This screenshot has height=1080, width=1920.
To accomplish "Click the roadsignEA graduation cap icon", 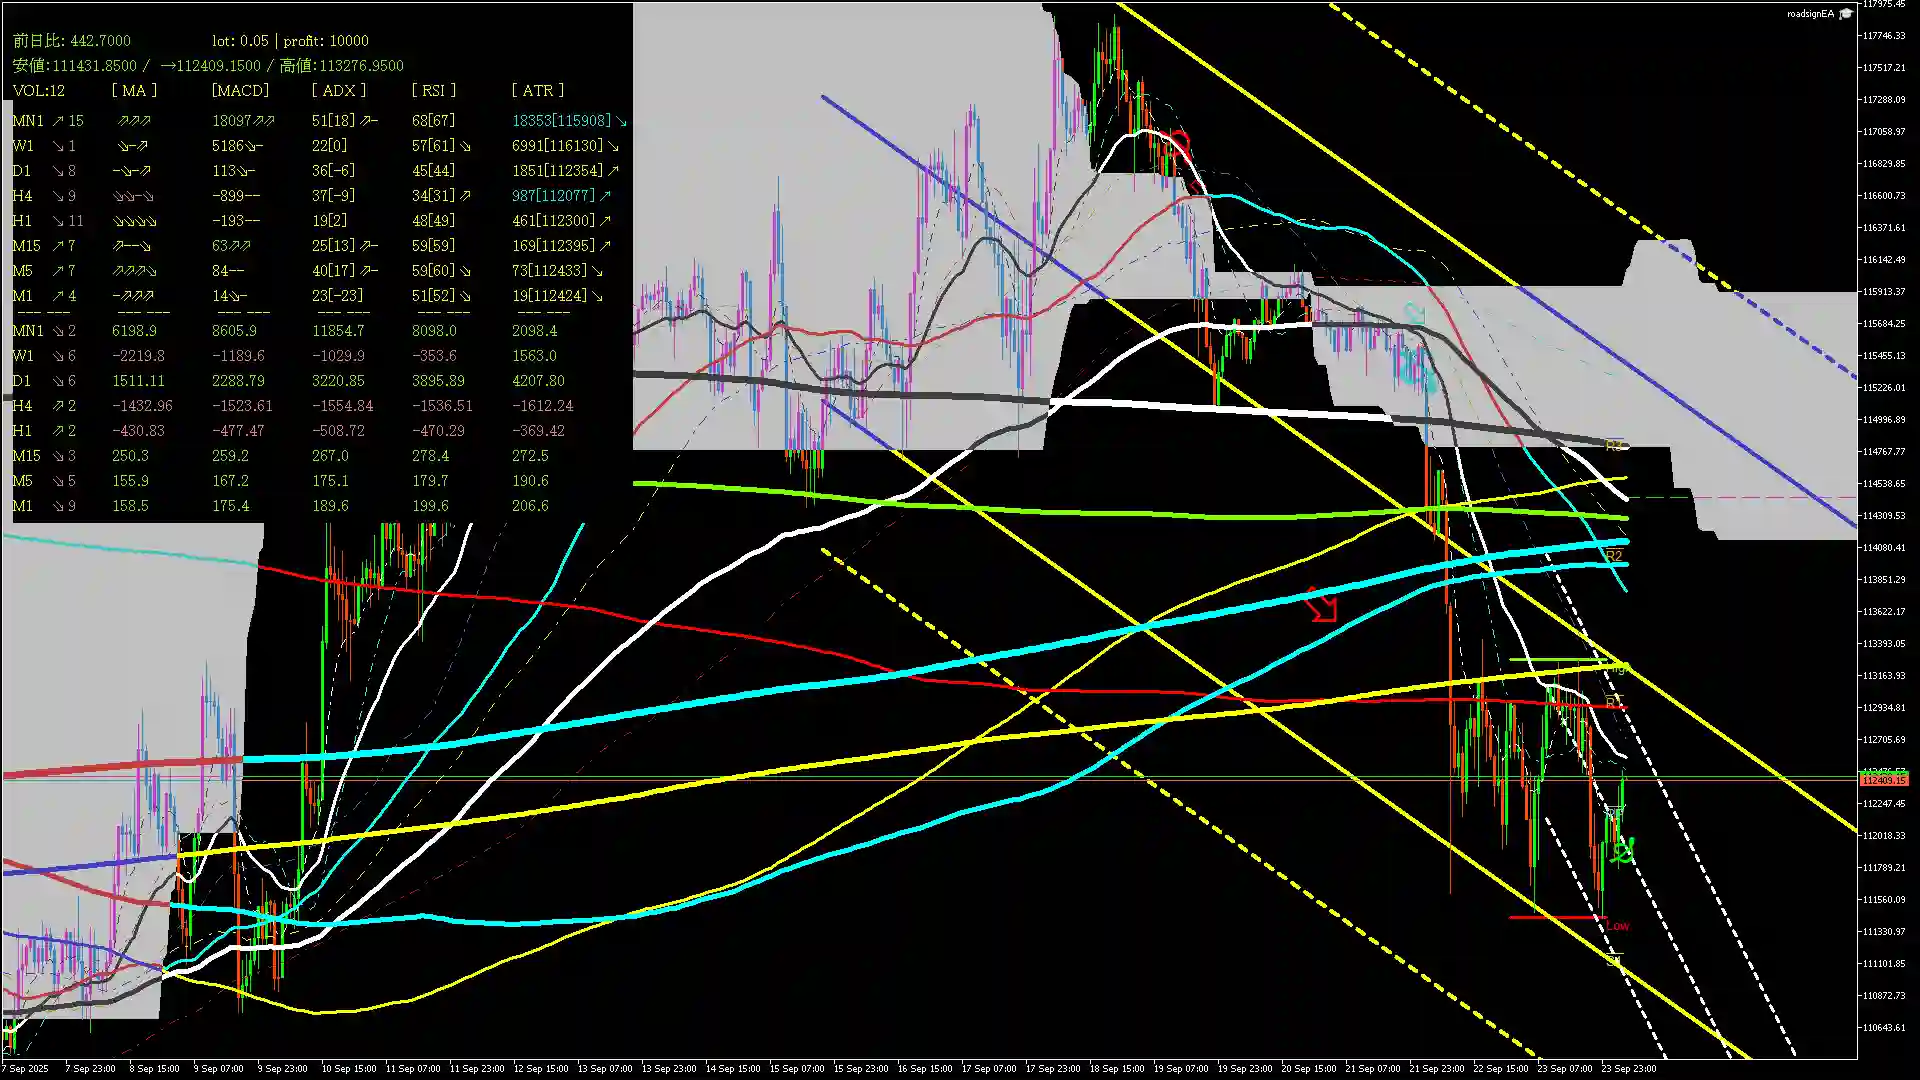I will [x=1846, y=14].
